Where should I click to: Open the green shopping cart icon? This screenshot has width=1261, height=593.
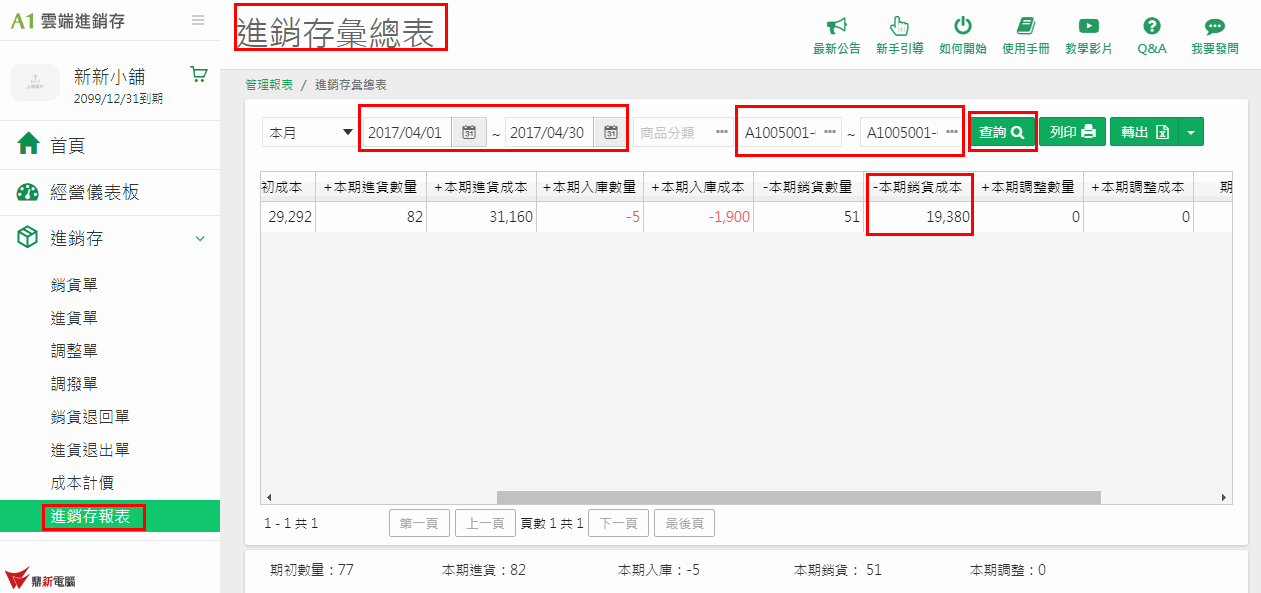coord(198,74)
